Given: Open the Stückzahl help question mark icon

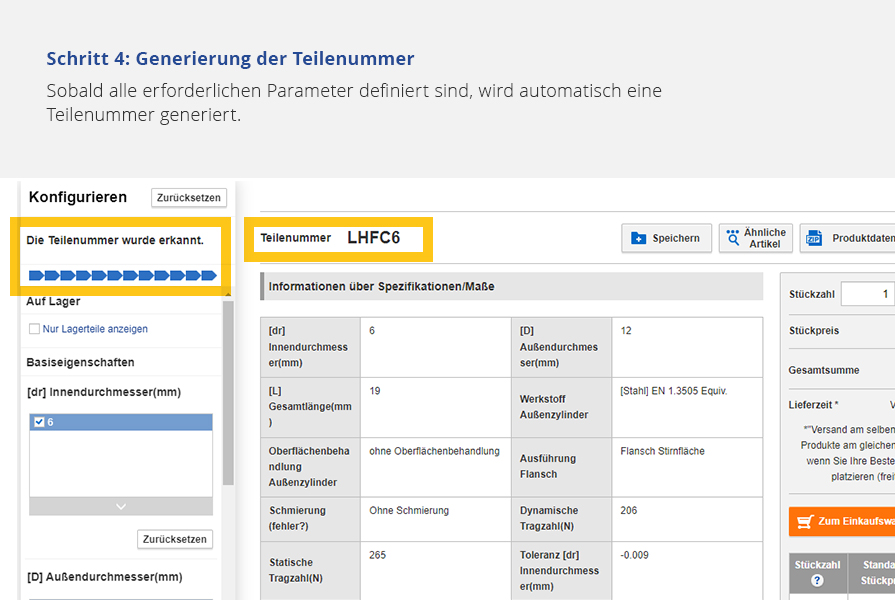Looking at the screenshot, I should coord(817,581).
